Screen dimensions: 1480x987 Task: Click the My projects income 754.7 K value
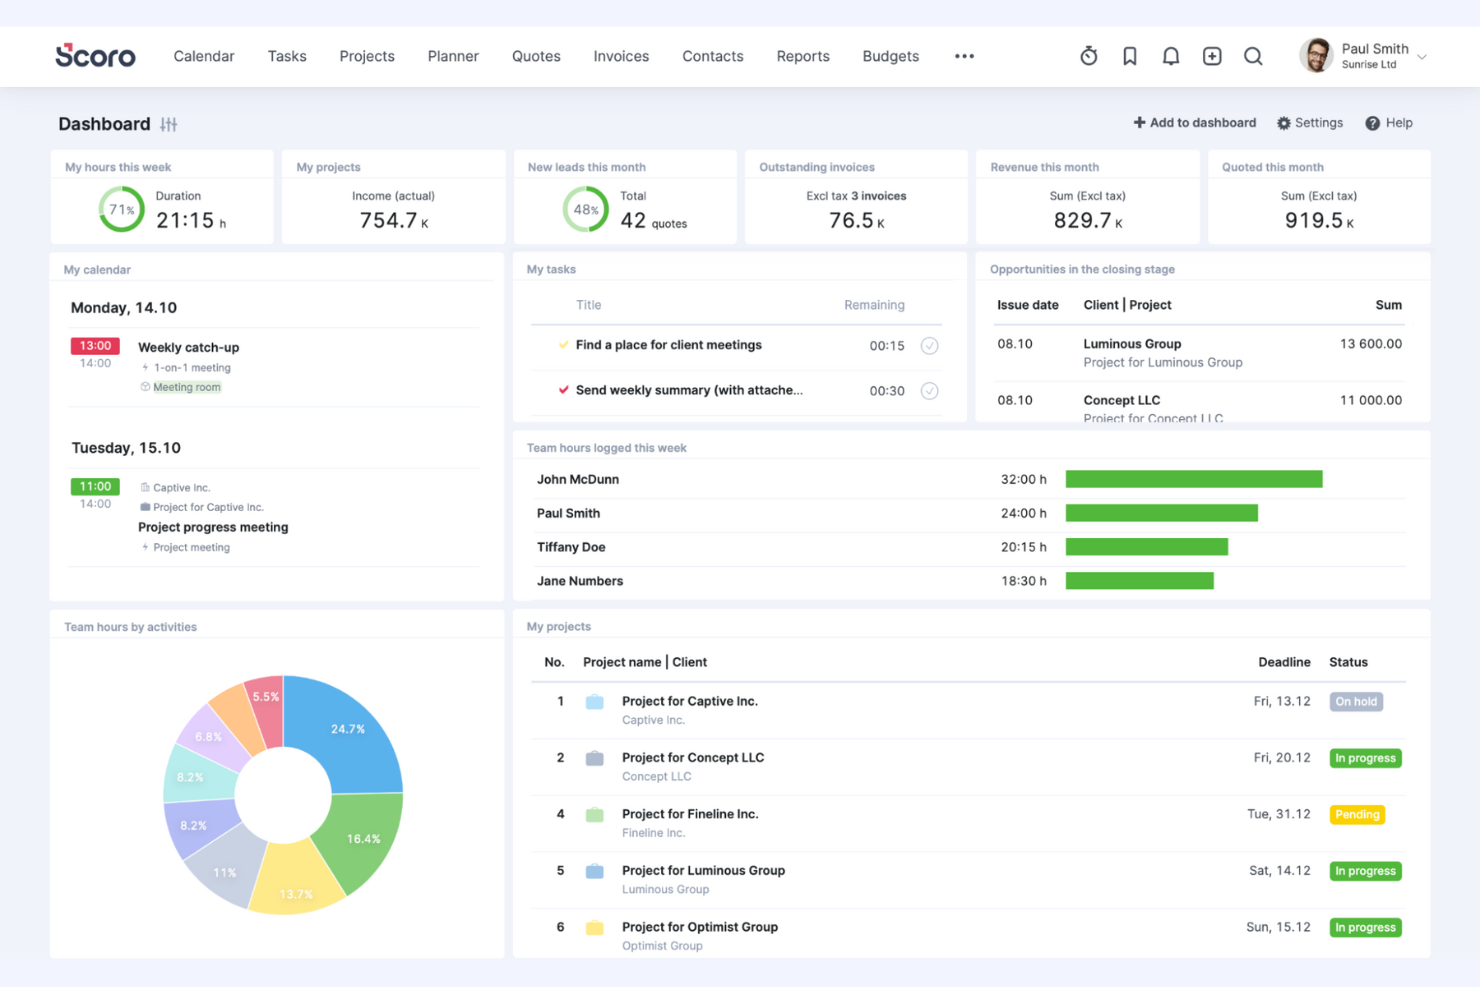[394, 221]
